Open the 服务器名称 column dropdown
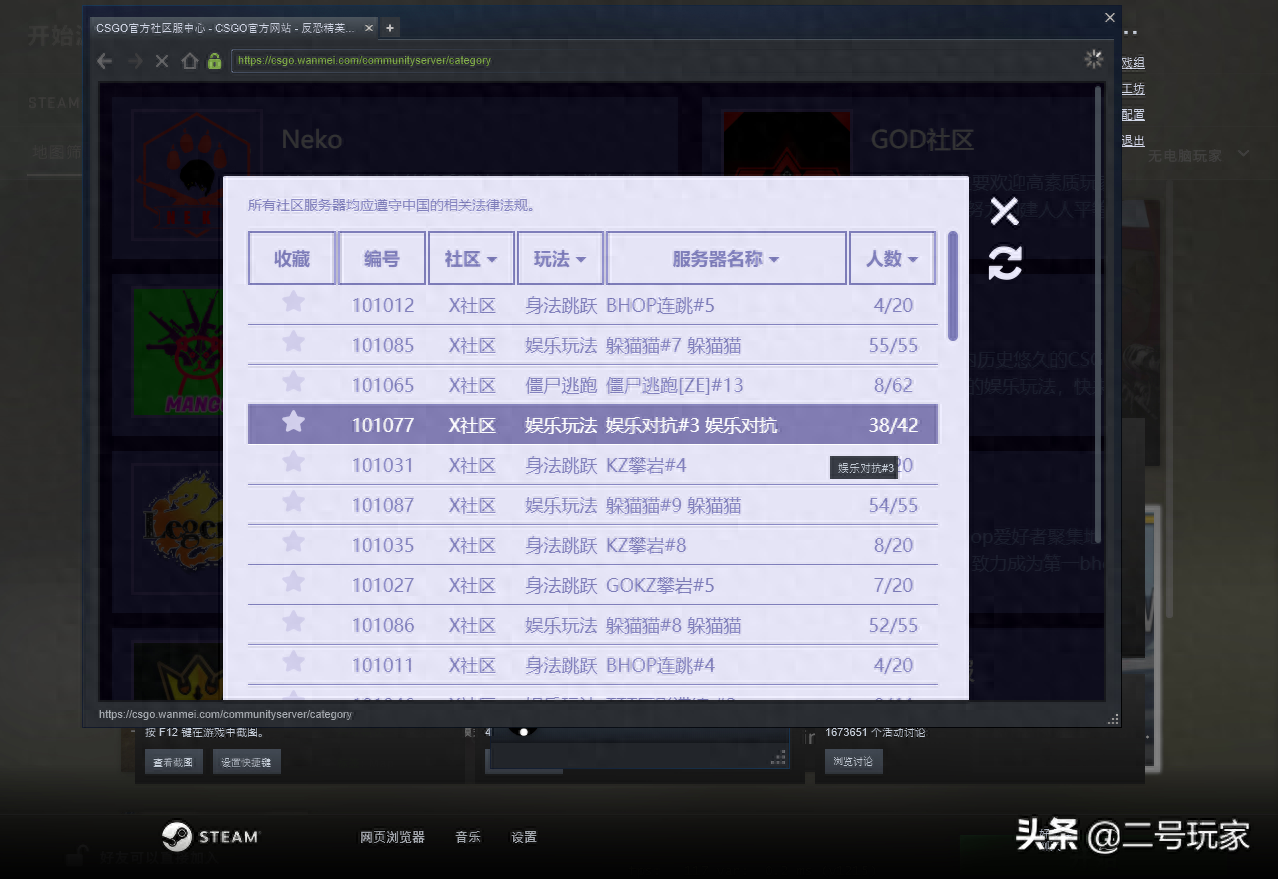 pos(726,259)
